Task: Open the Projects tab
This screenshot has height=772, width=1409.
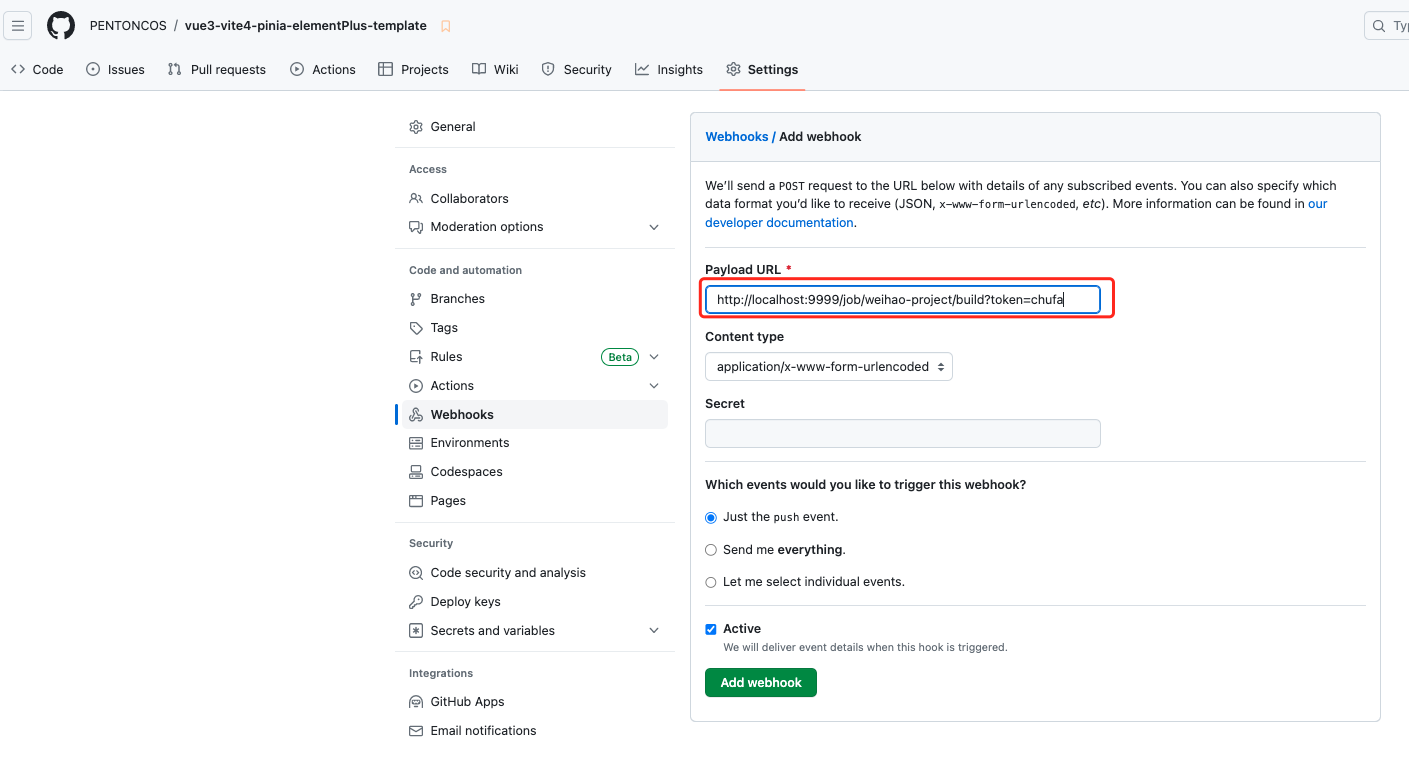Action: click(413, 69)
